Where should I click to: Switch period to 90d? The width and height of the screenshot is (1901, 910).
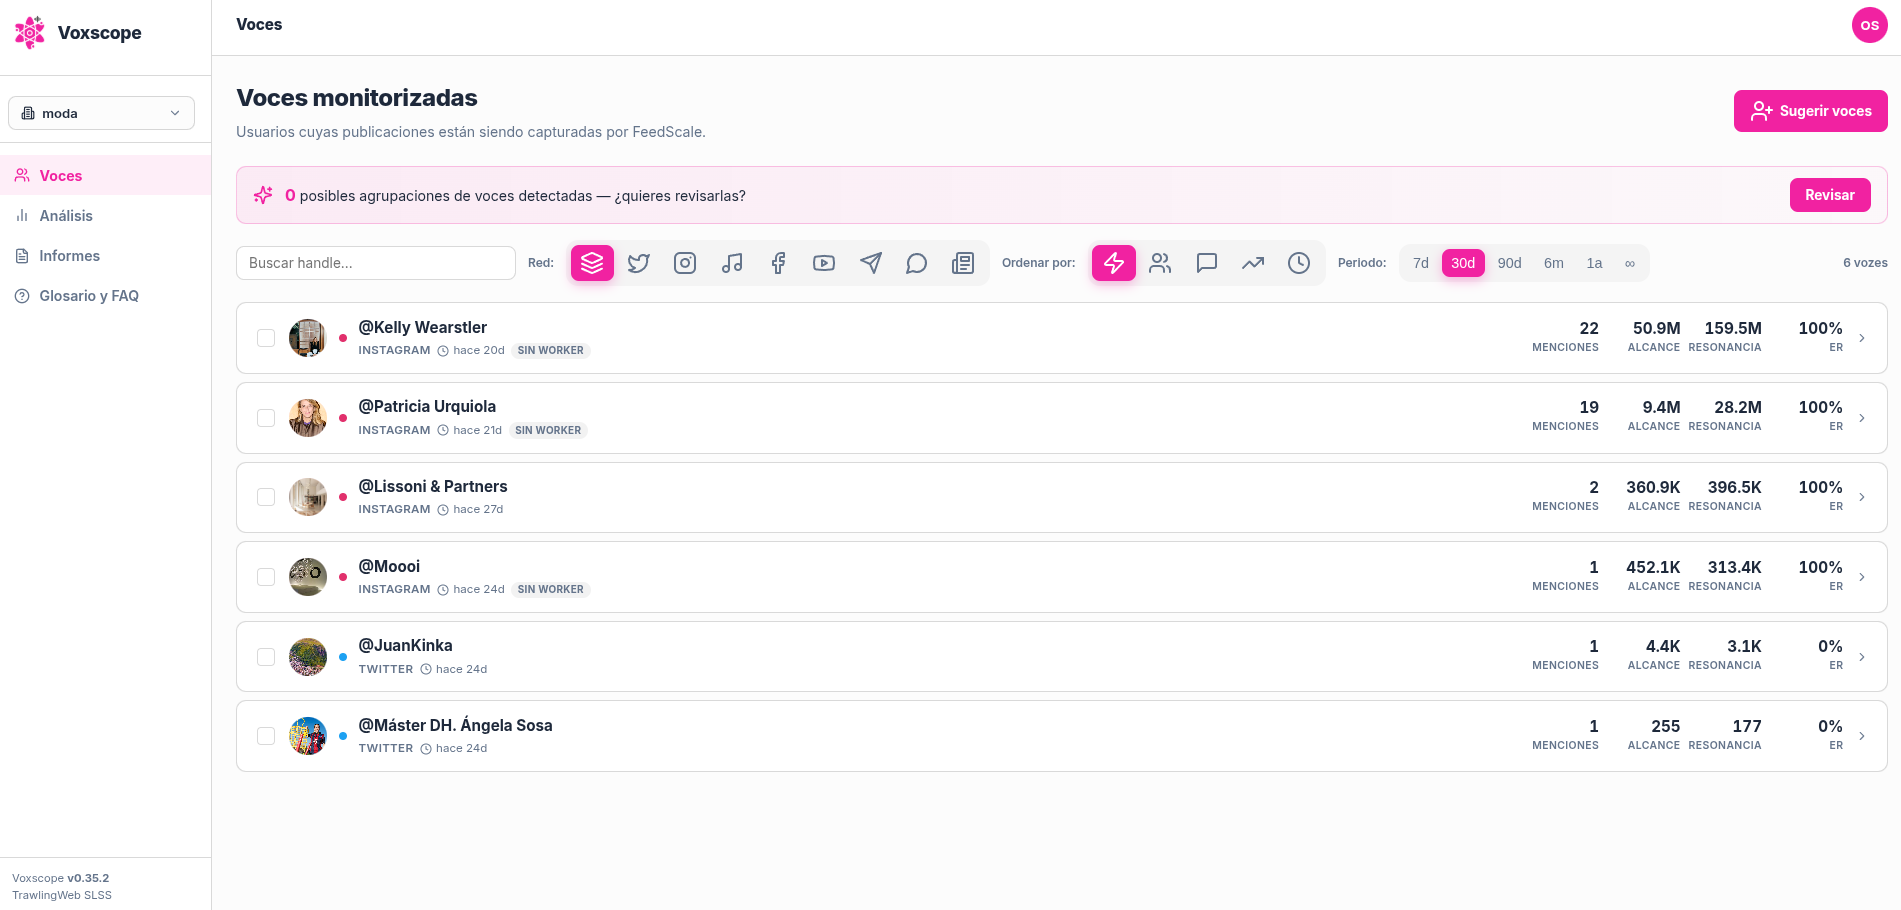pos(1509,263)
